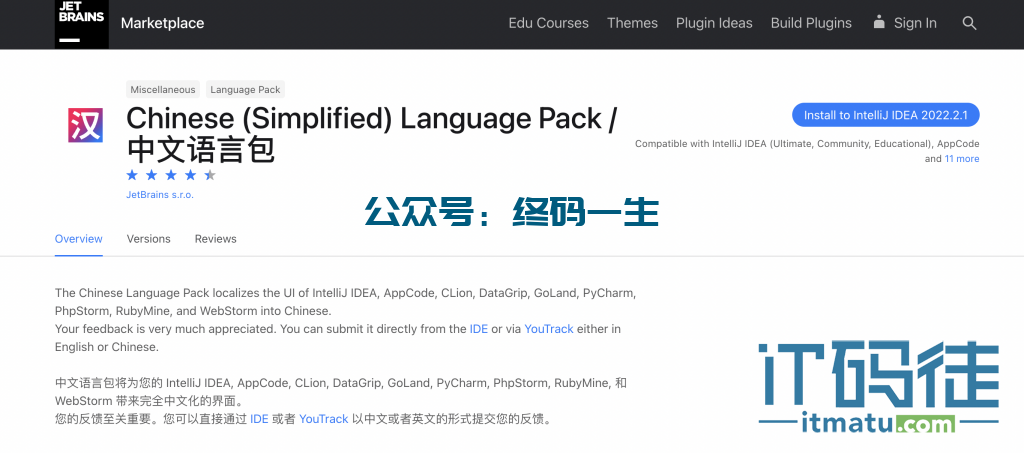
Task: Open the Marketplace home link
Action: tap(162, 23)
